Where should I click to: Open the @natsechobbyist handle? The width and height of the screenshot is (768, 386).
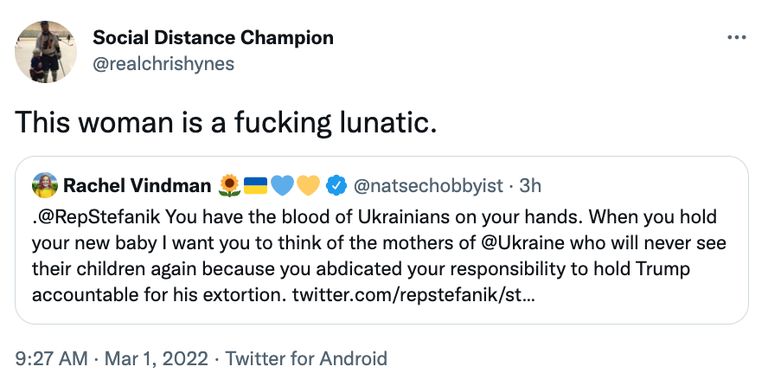[x=428, y=186]
